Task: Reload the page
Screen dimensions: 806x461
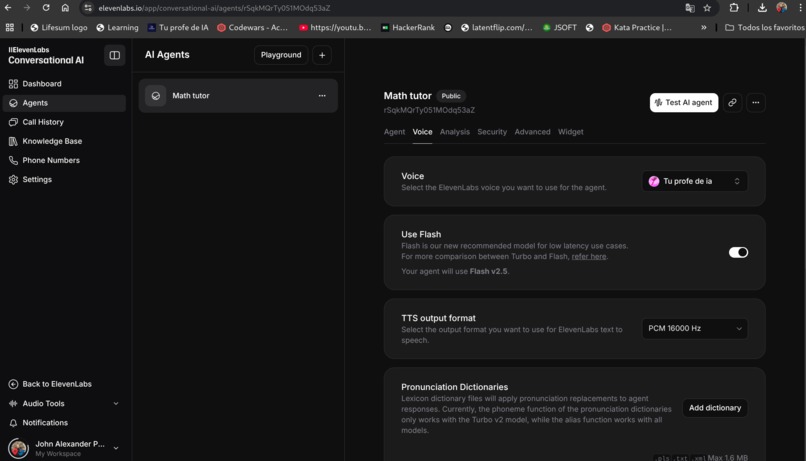Action: pos(46,8)
